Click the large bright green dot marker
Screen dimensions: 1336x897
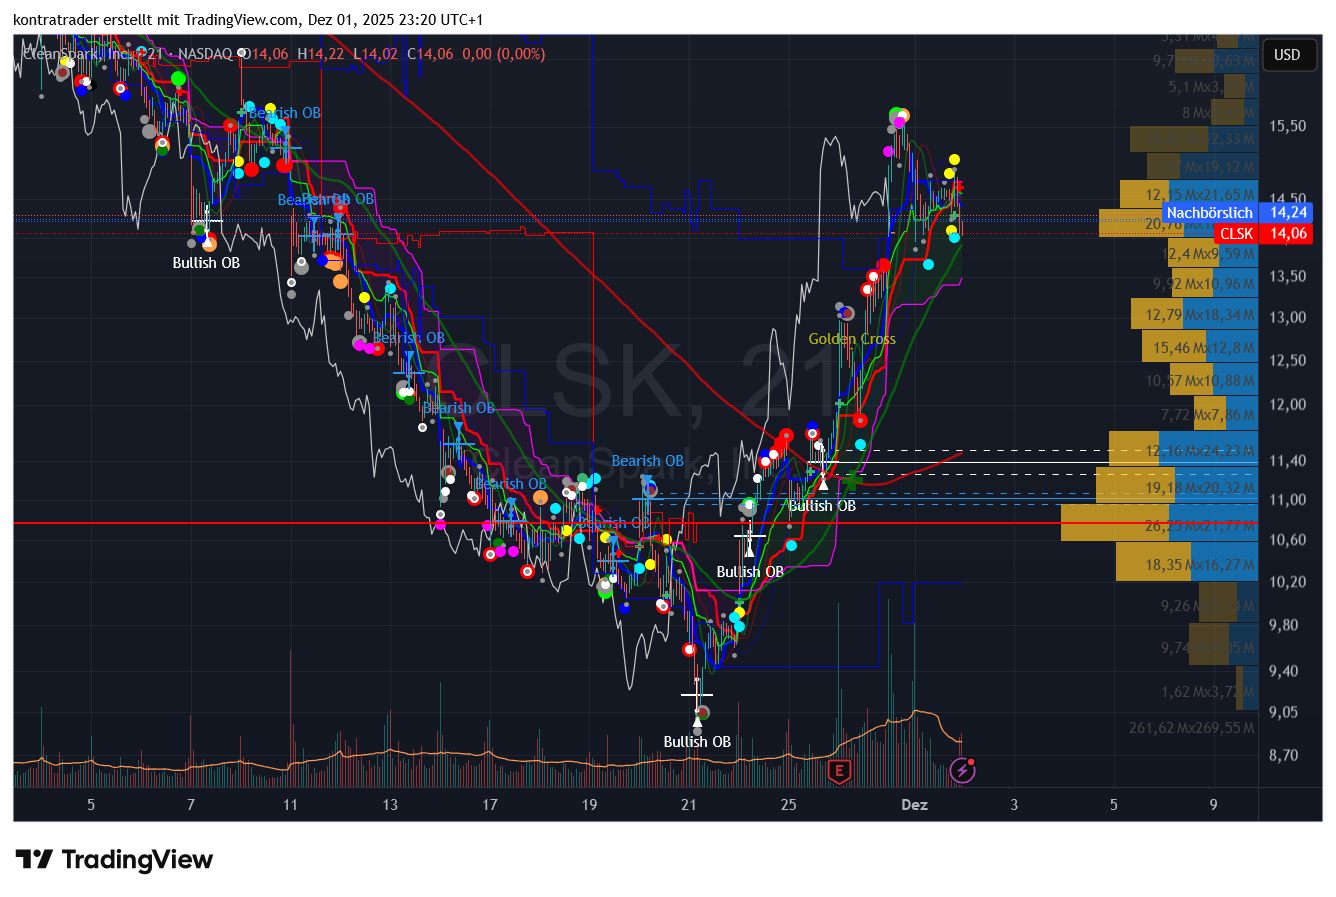pos(178,78)
